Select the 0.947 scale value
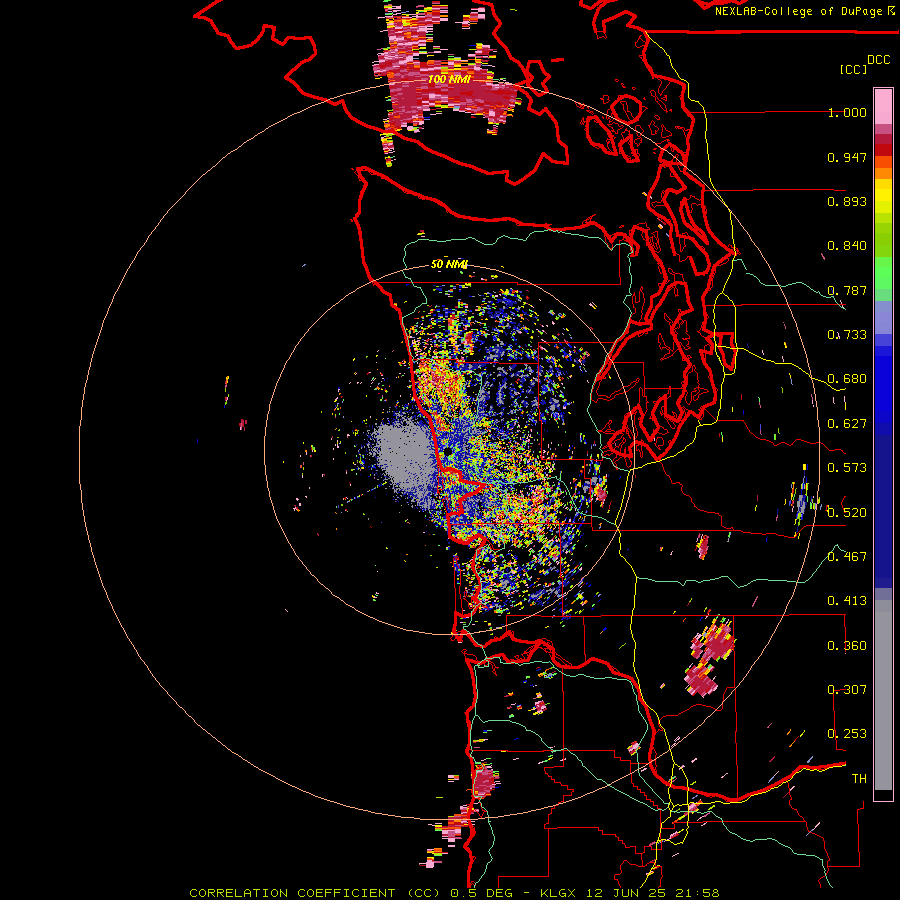This screenshot has height=900, width=900. pos(847,157)
